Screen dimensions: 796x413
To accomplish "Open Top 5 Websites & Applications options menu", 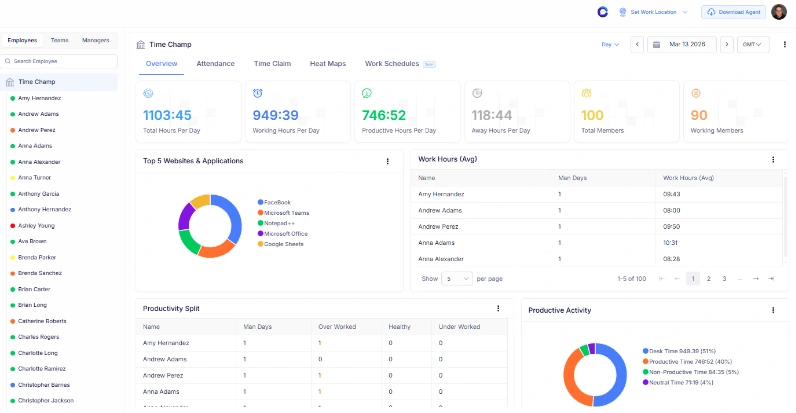I will click(388, 161).
